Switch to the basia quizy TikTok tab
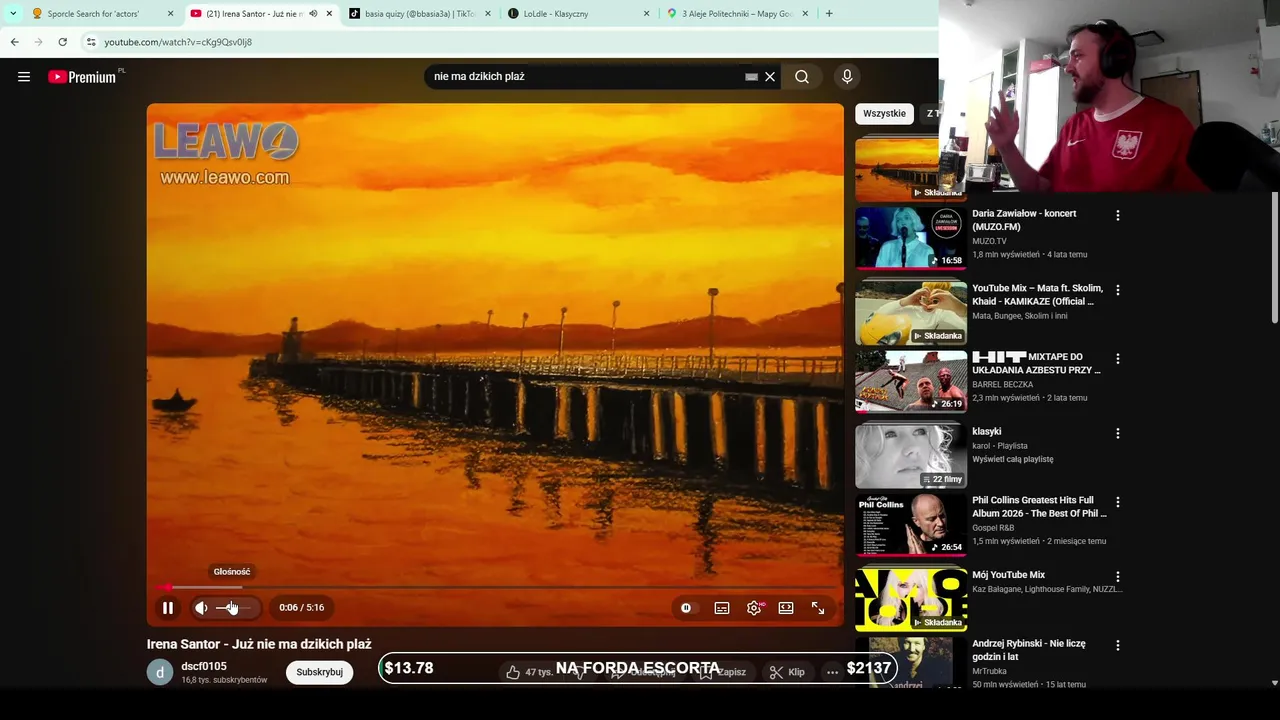 coord(419,14)
